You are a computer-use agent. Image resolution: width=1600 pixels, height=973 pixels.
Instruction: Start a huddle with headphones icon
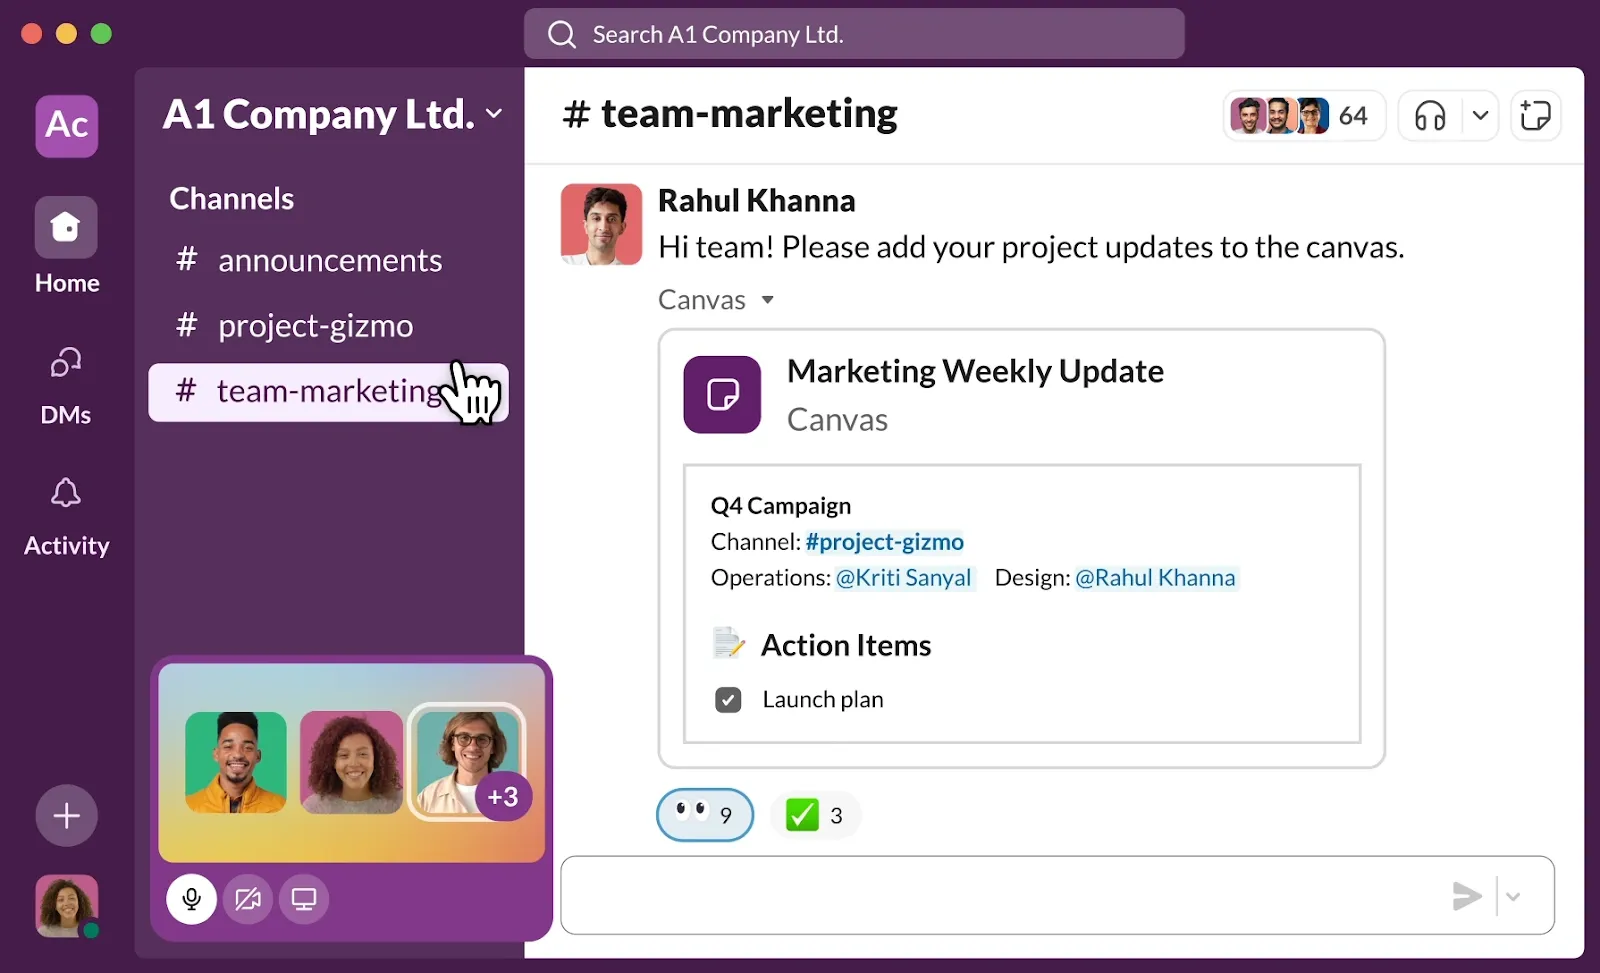point(1430,116)
